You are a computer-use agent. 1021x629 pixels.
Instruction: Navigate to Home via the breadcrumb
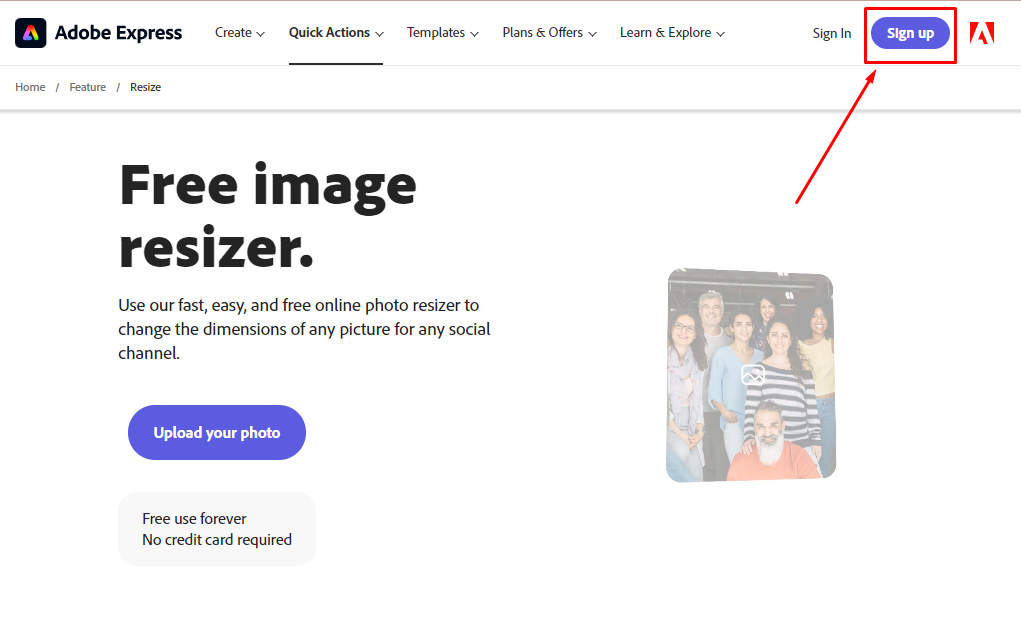click(x=29, y=87)
